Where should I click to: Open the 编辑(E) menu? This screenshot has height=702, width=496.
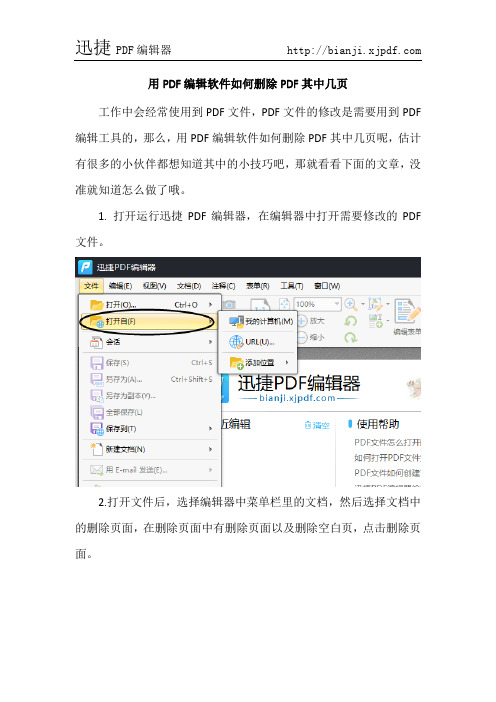click(120, 286)
